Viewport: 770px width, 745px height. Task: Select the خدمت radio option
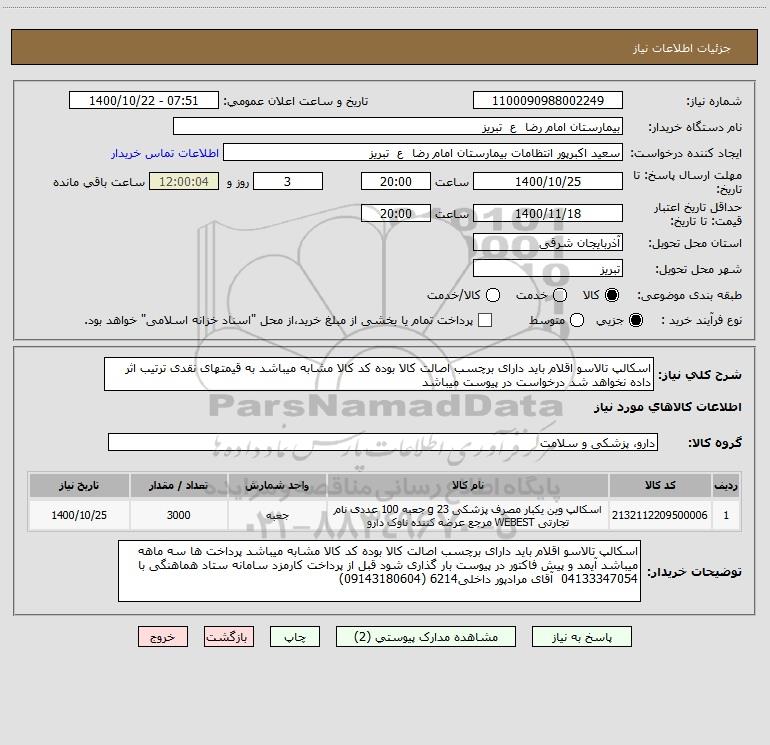(560, 295)
